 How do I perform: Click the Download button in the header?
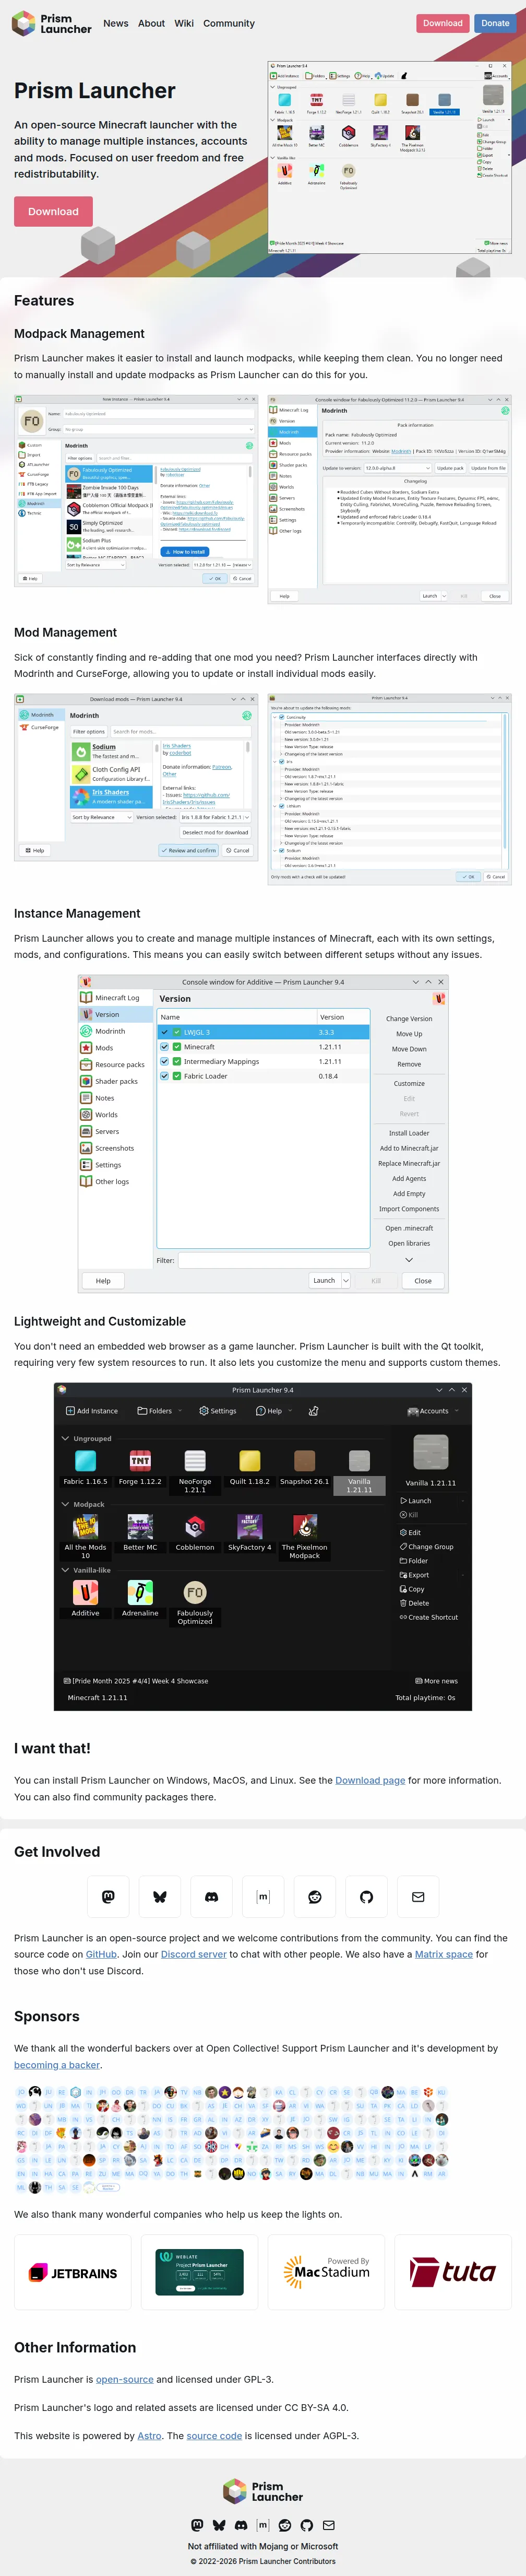[443, 23]
